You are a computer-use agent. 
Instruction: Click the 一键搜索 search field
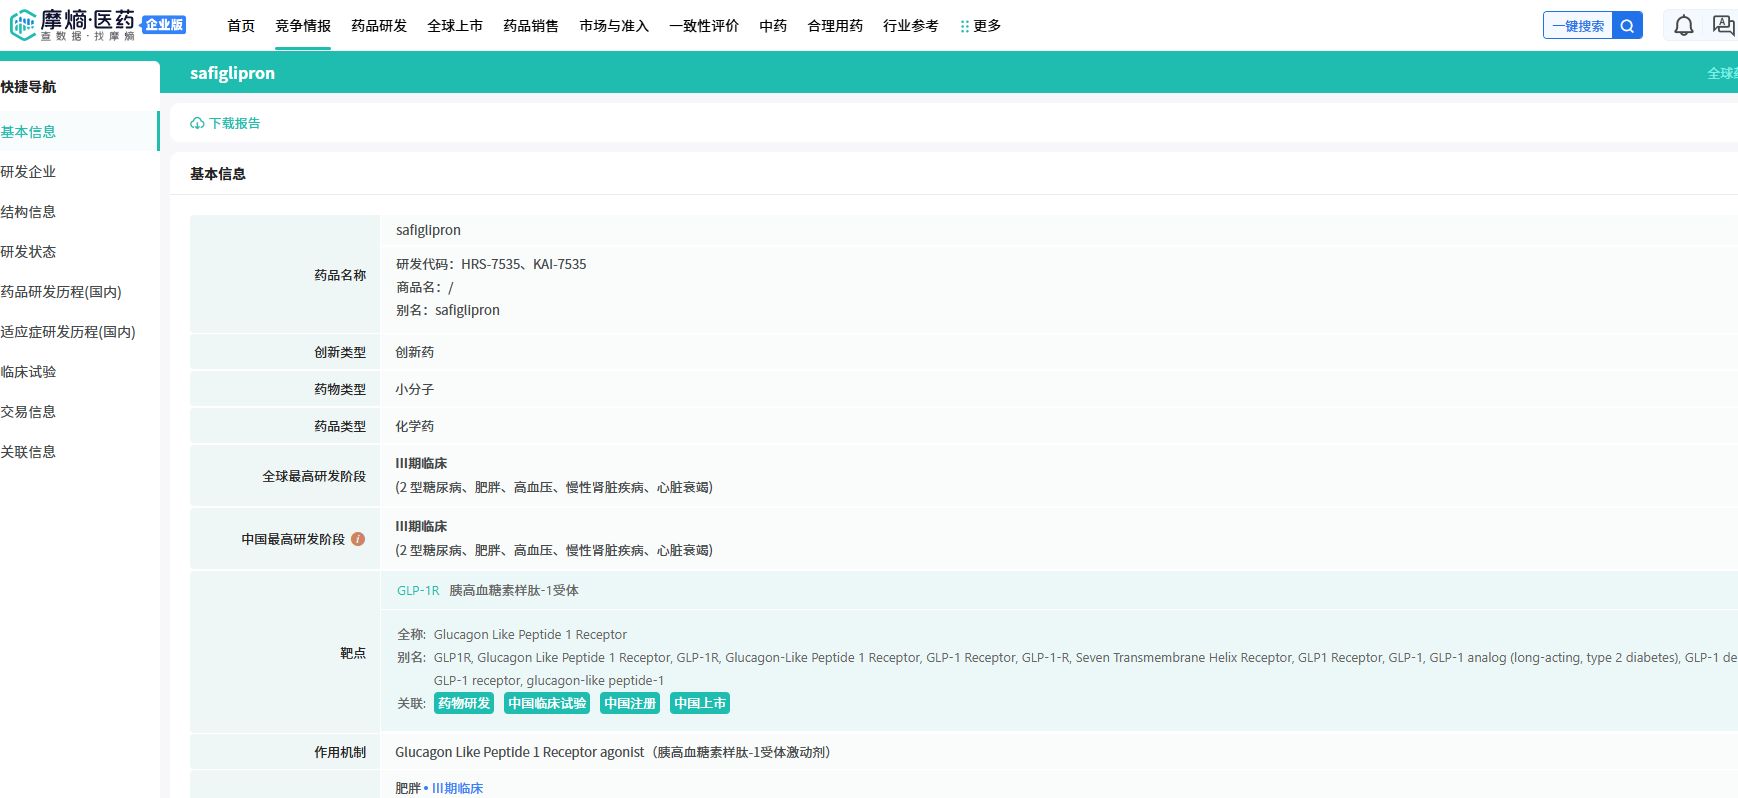(1578, 26)
